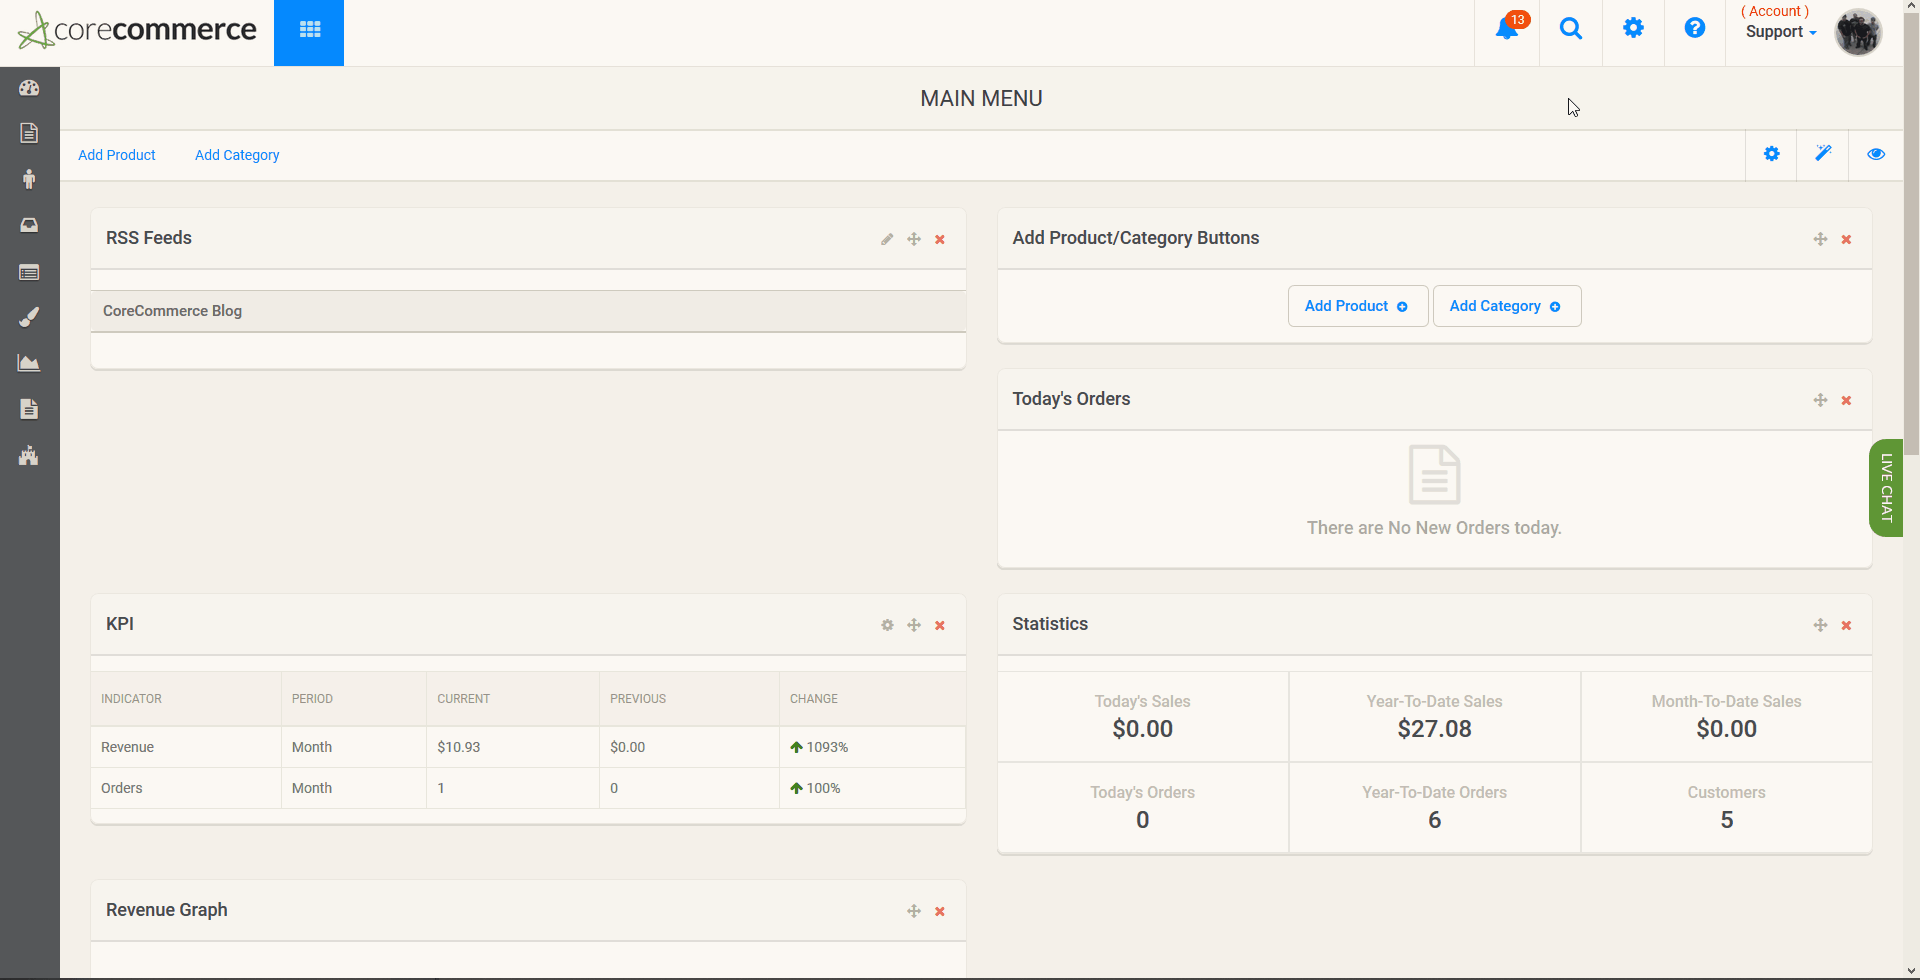
Task: Open the Dashboard gauge icon in sidebar
Action: 29,88
